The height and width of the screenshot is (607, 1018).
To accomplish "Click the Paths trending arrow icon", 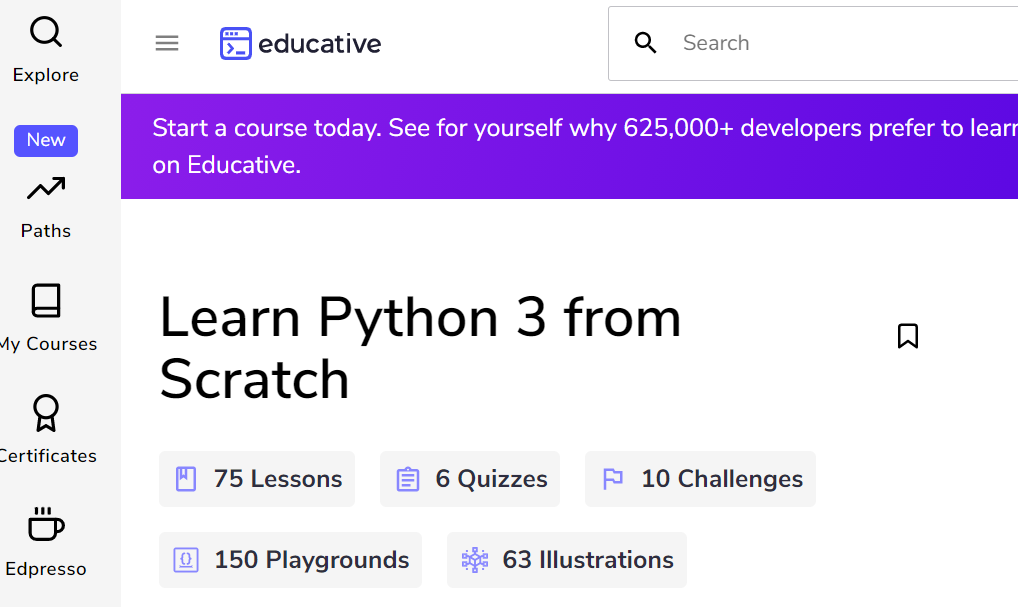I will [46, 188].
